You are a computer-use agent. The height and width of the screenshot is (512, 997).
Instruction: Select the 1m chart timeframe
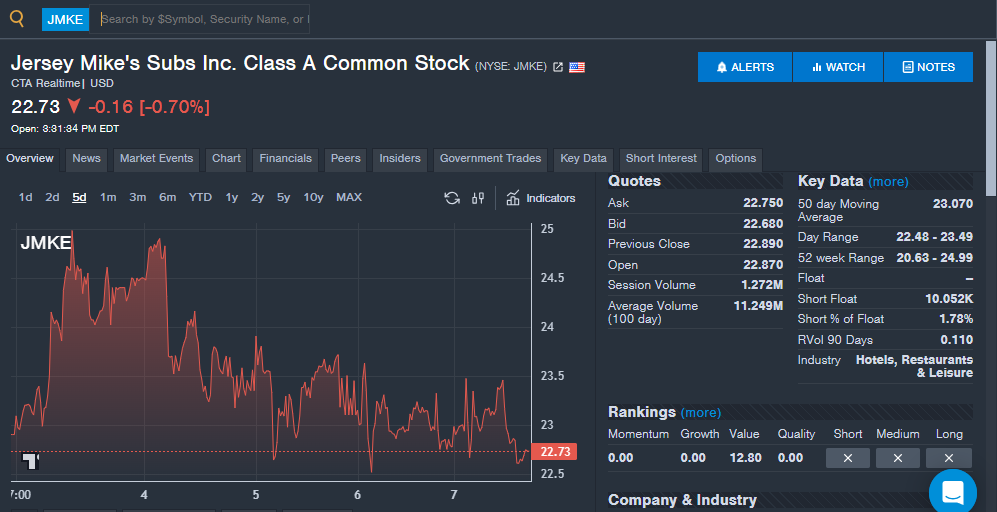108,198
